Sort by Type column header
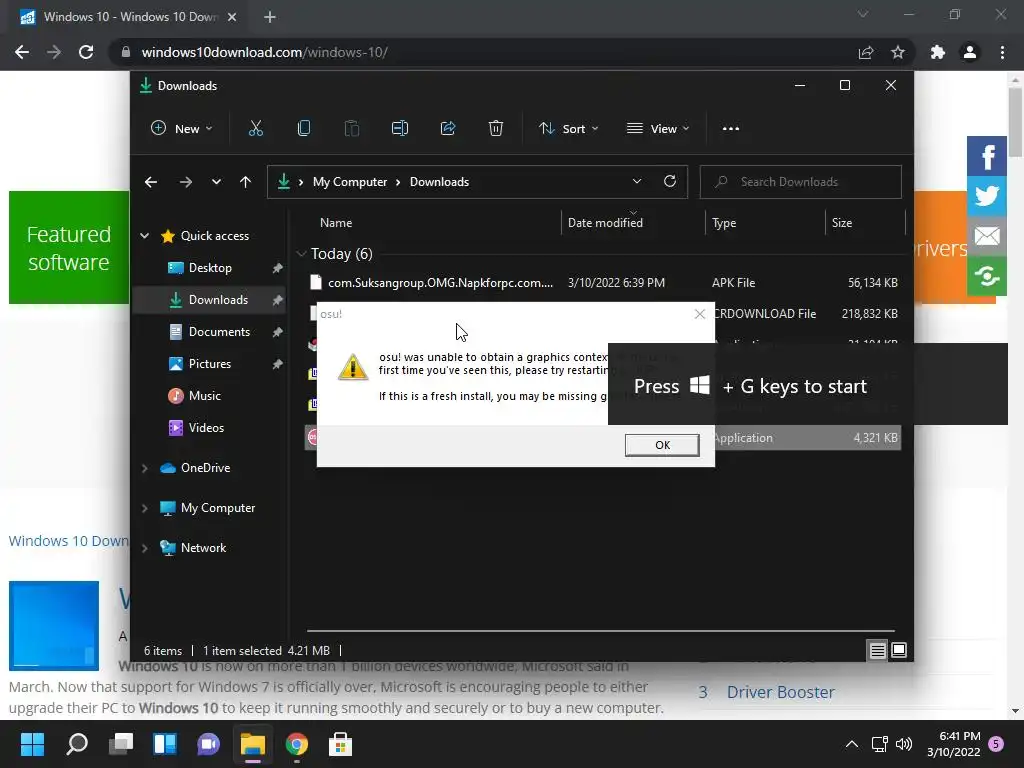Image resolution: width=1024 pixels, height=768 pixels. pyautogui.click(x=724, y=223)
